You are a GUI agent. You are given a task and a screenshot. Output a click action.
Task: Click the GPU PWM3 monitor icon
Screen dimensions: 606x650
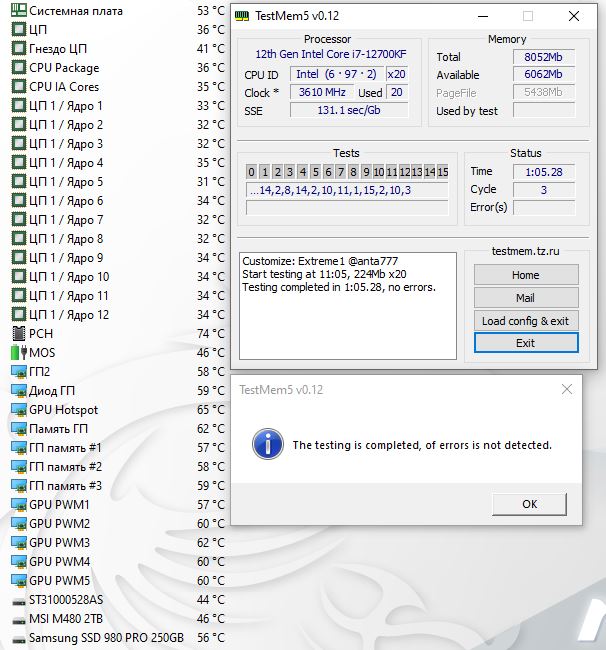pyautogui.click(x=19, y=543)
